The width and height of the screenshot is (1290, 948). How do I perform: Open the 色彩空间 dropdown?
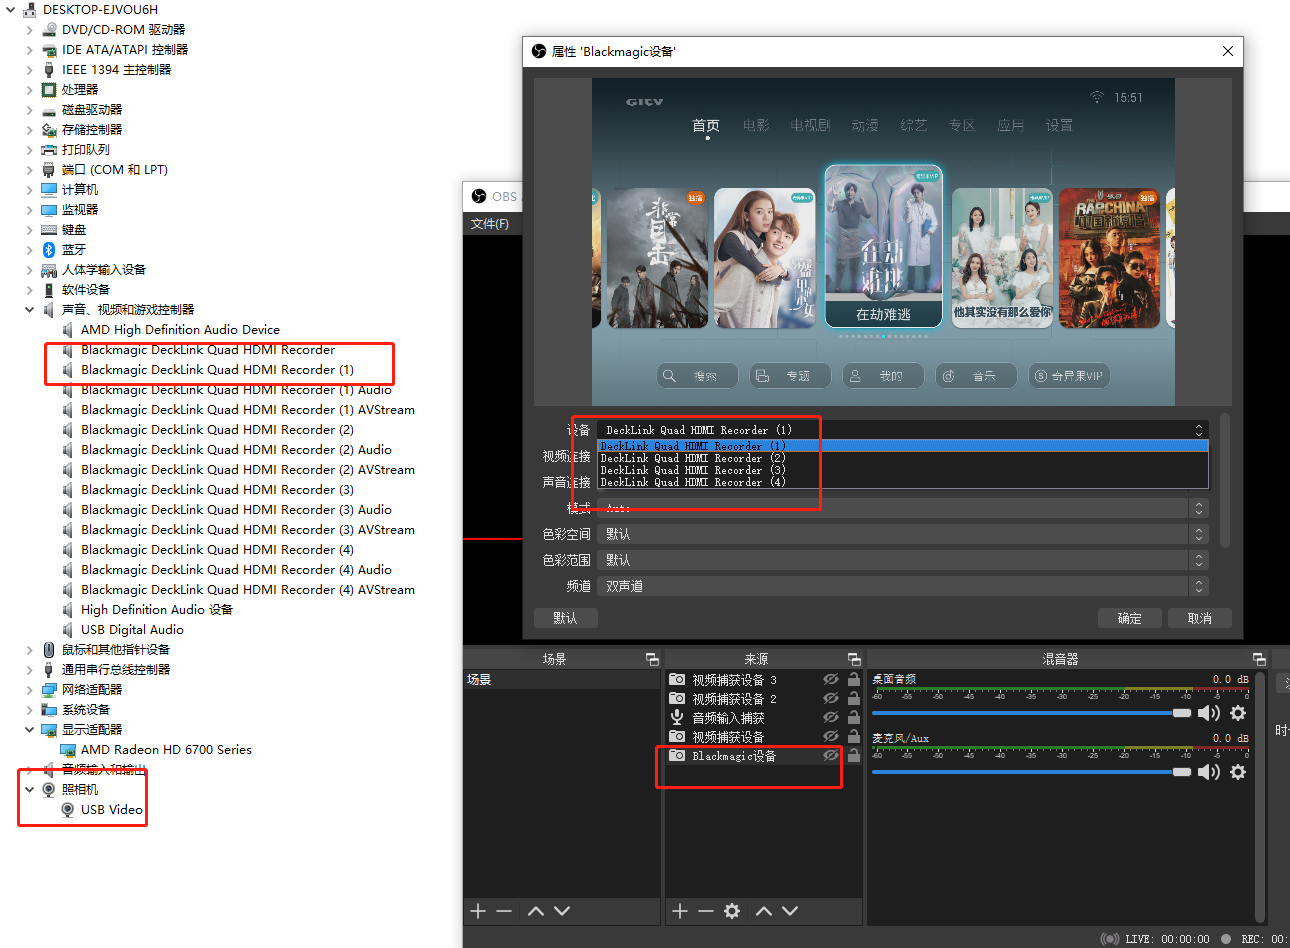pyautogui.click(x=903, y=534)
